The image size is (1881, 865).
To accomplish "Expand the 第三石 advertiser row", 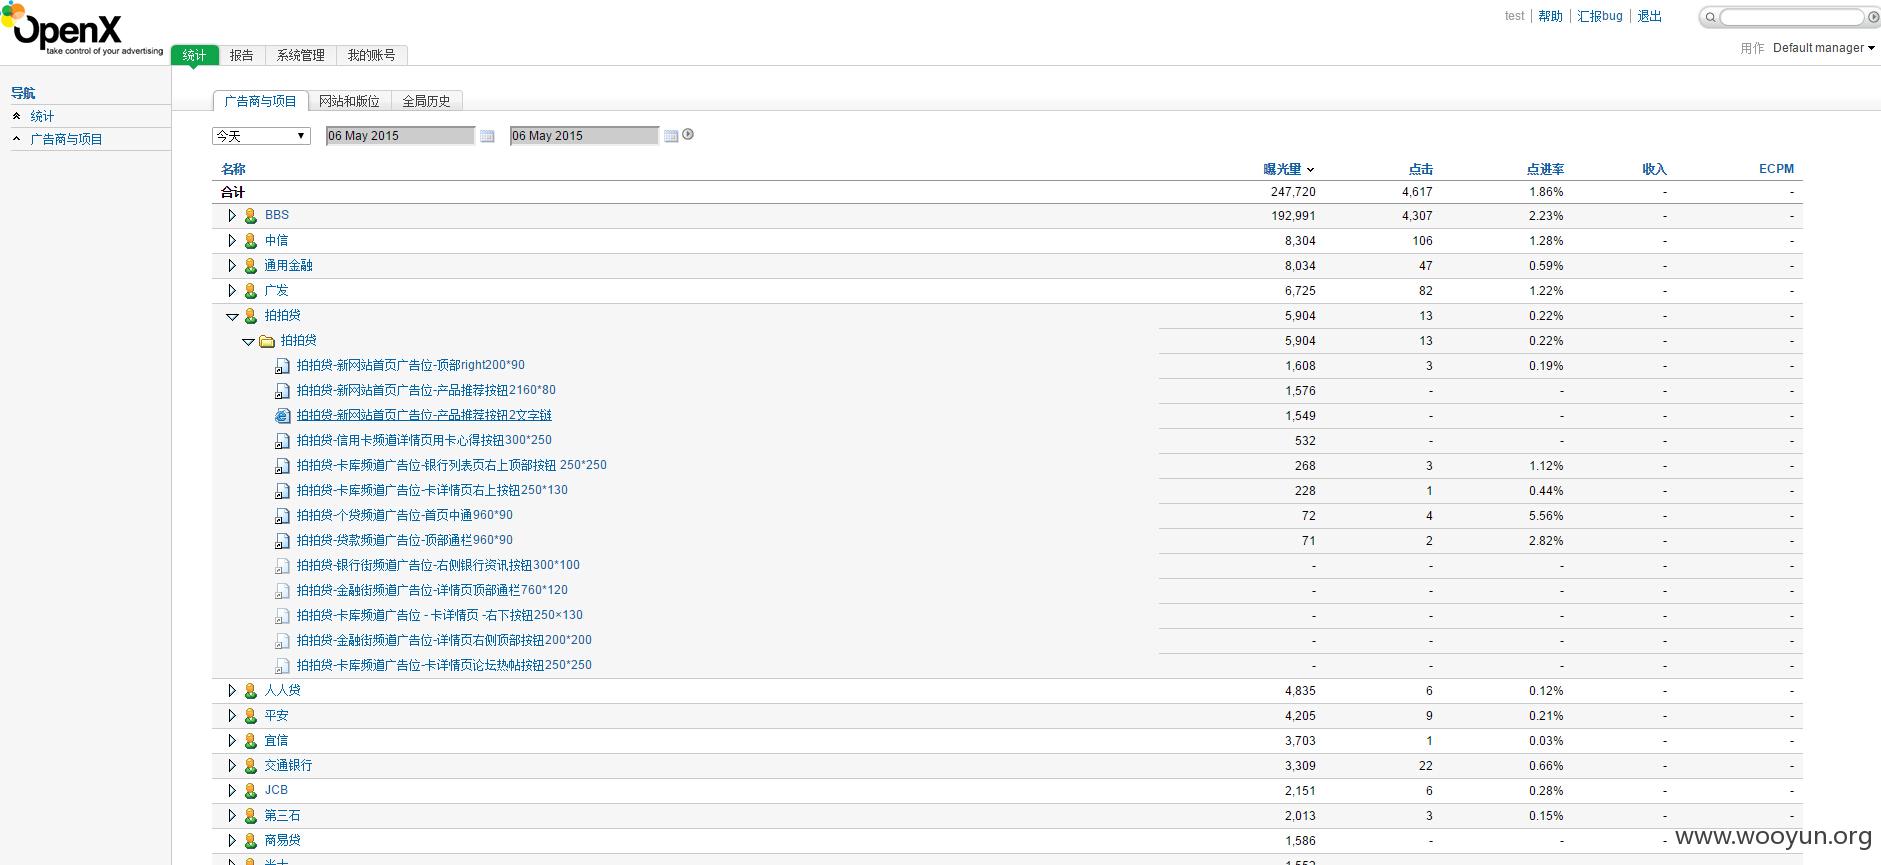I will click(x=232, y=816).
